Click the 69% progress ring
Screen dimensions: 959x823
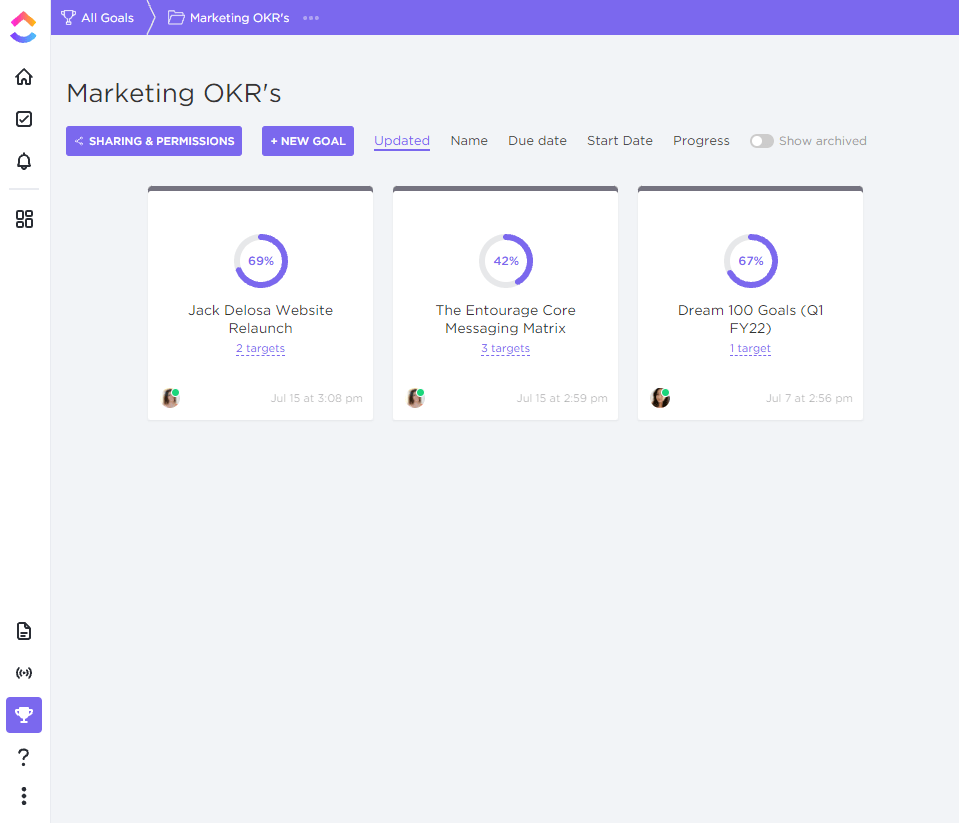(x=261, y=261)
